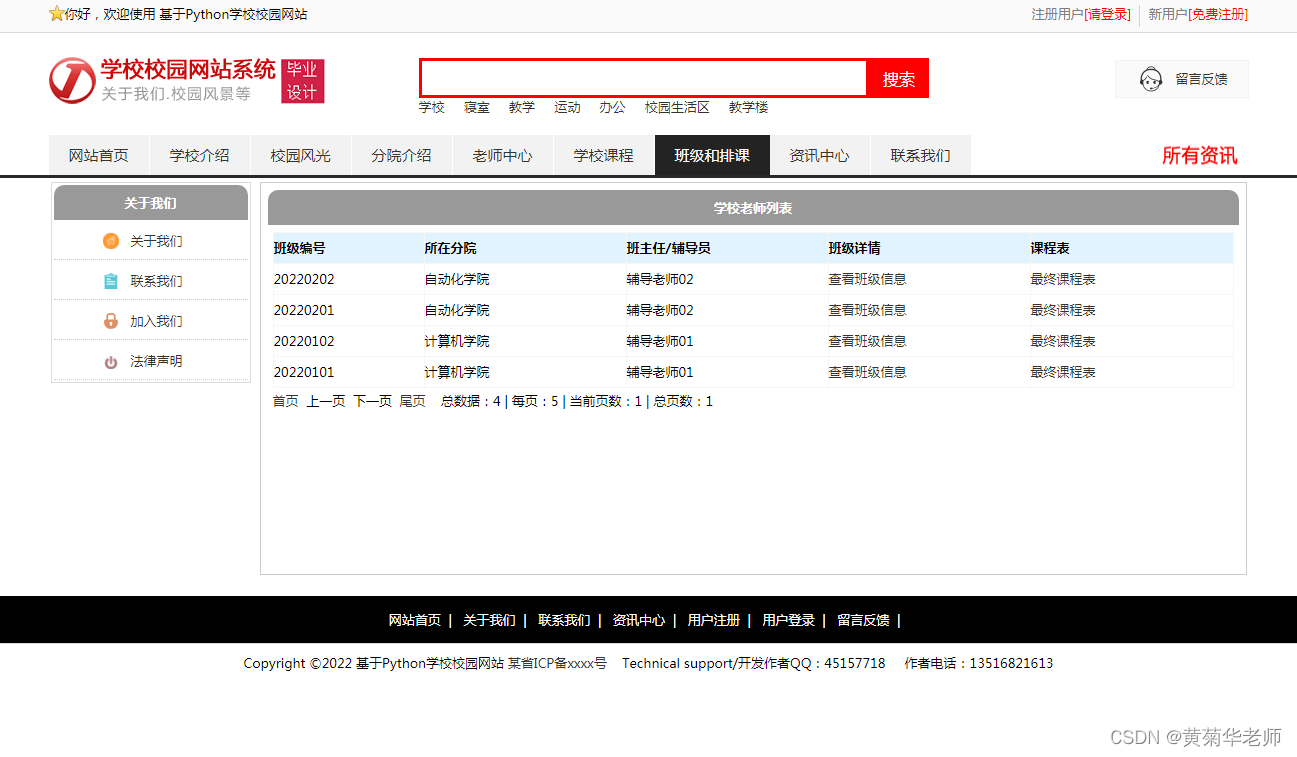Click the smiley face icon on 留言反馈 button
This screenshot has width=1297, height=757.
[1151, 79]
